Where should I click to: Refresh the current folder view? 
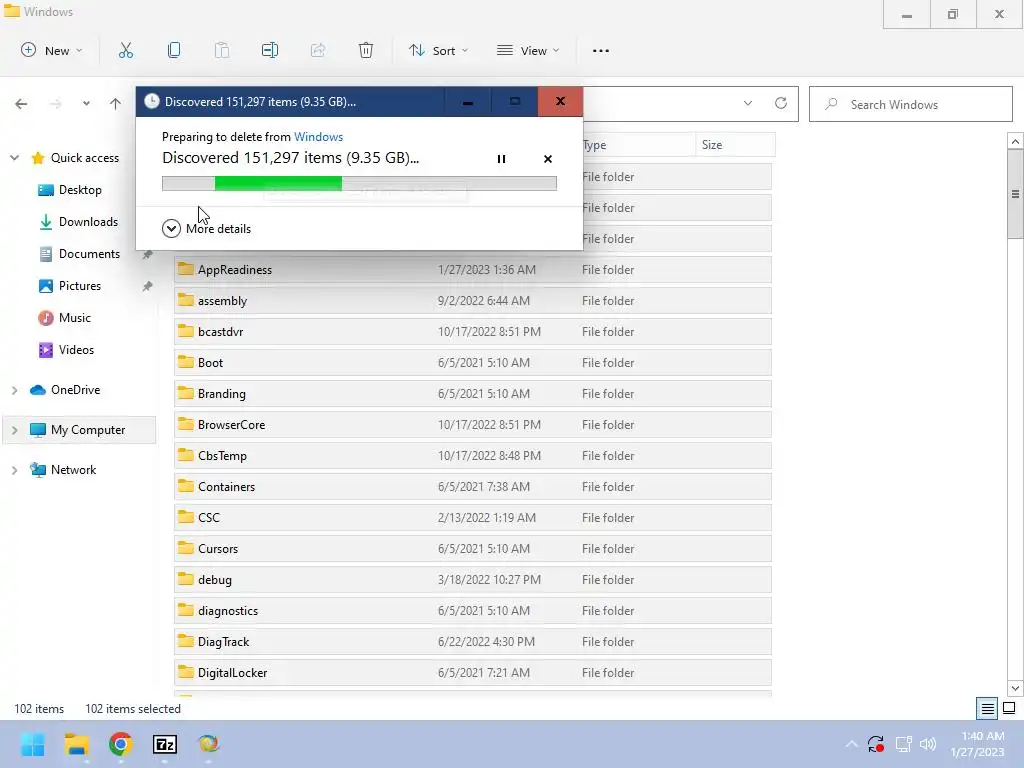780,103
